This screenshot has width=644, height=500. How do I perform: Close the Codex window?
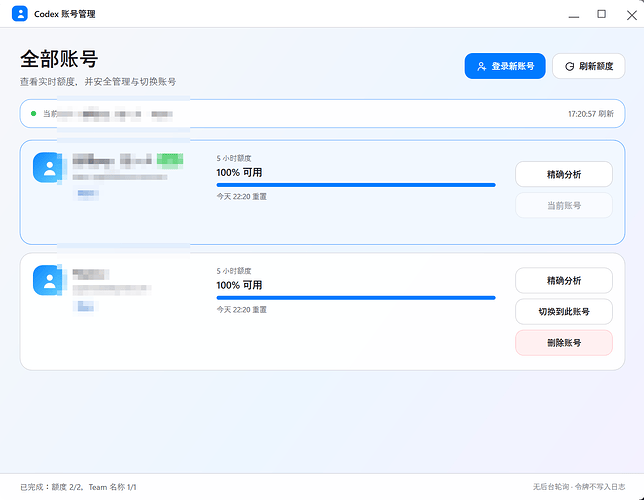pyautogui.click(x=632, y=15)
